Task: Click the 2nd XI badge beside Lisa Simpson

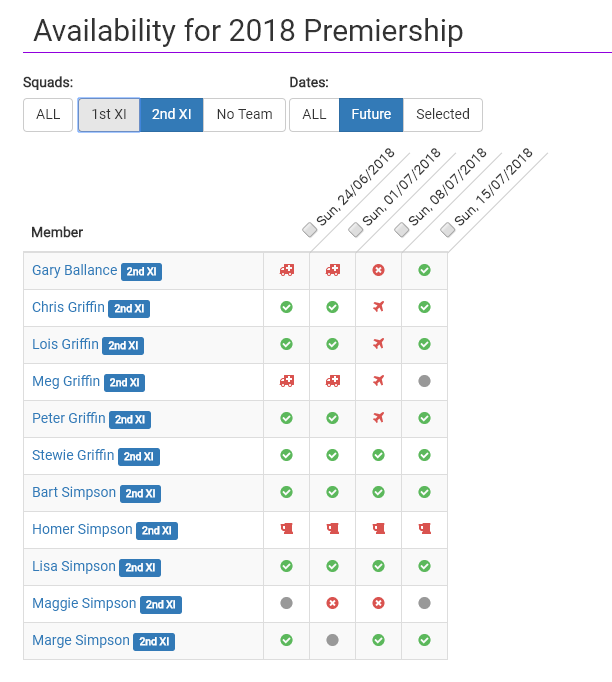Action: (139, 567)
